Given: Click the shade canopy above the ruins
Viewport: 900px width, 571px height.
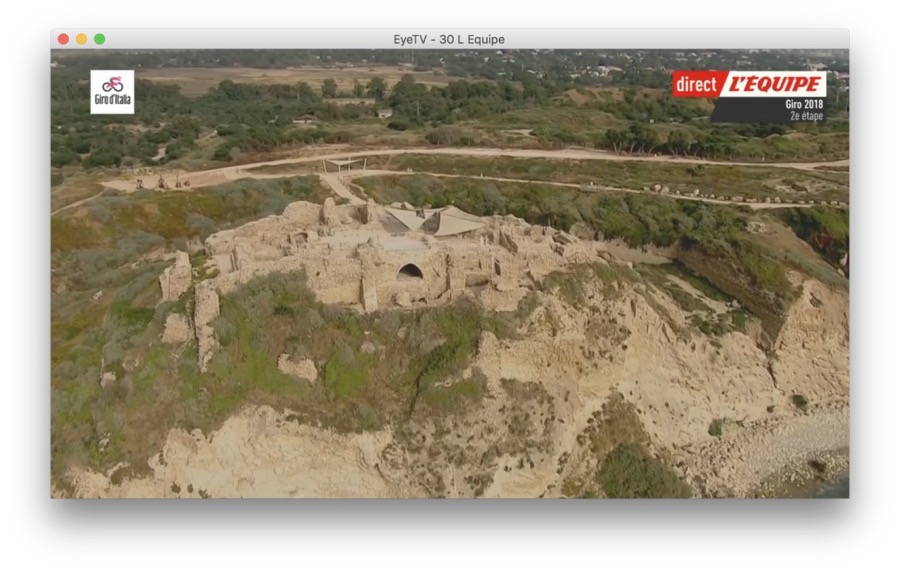Looking at the screenshot, I should [438, 219].
